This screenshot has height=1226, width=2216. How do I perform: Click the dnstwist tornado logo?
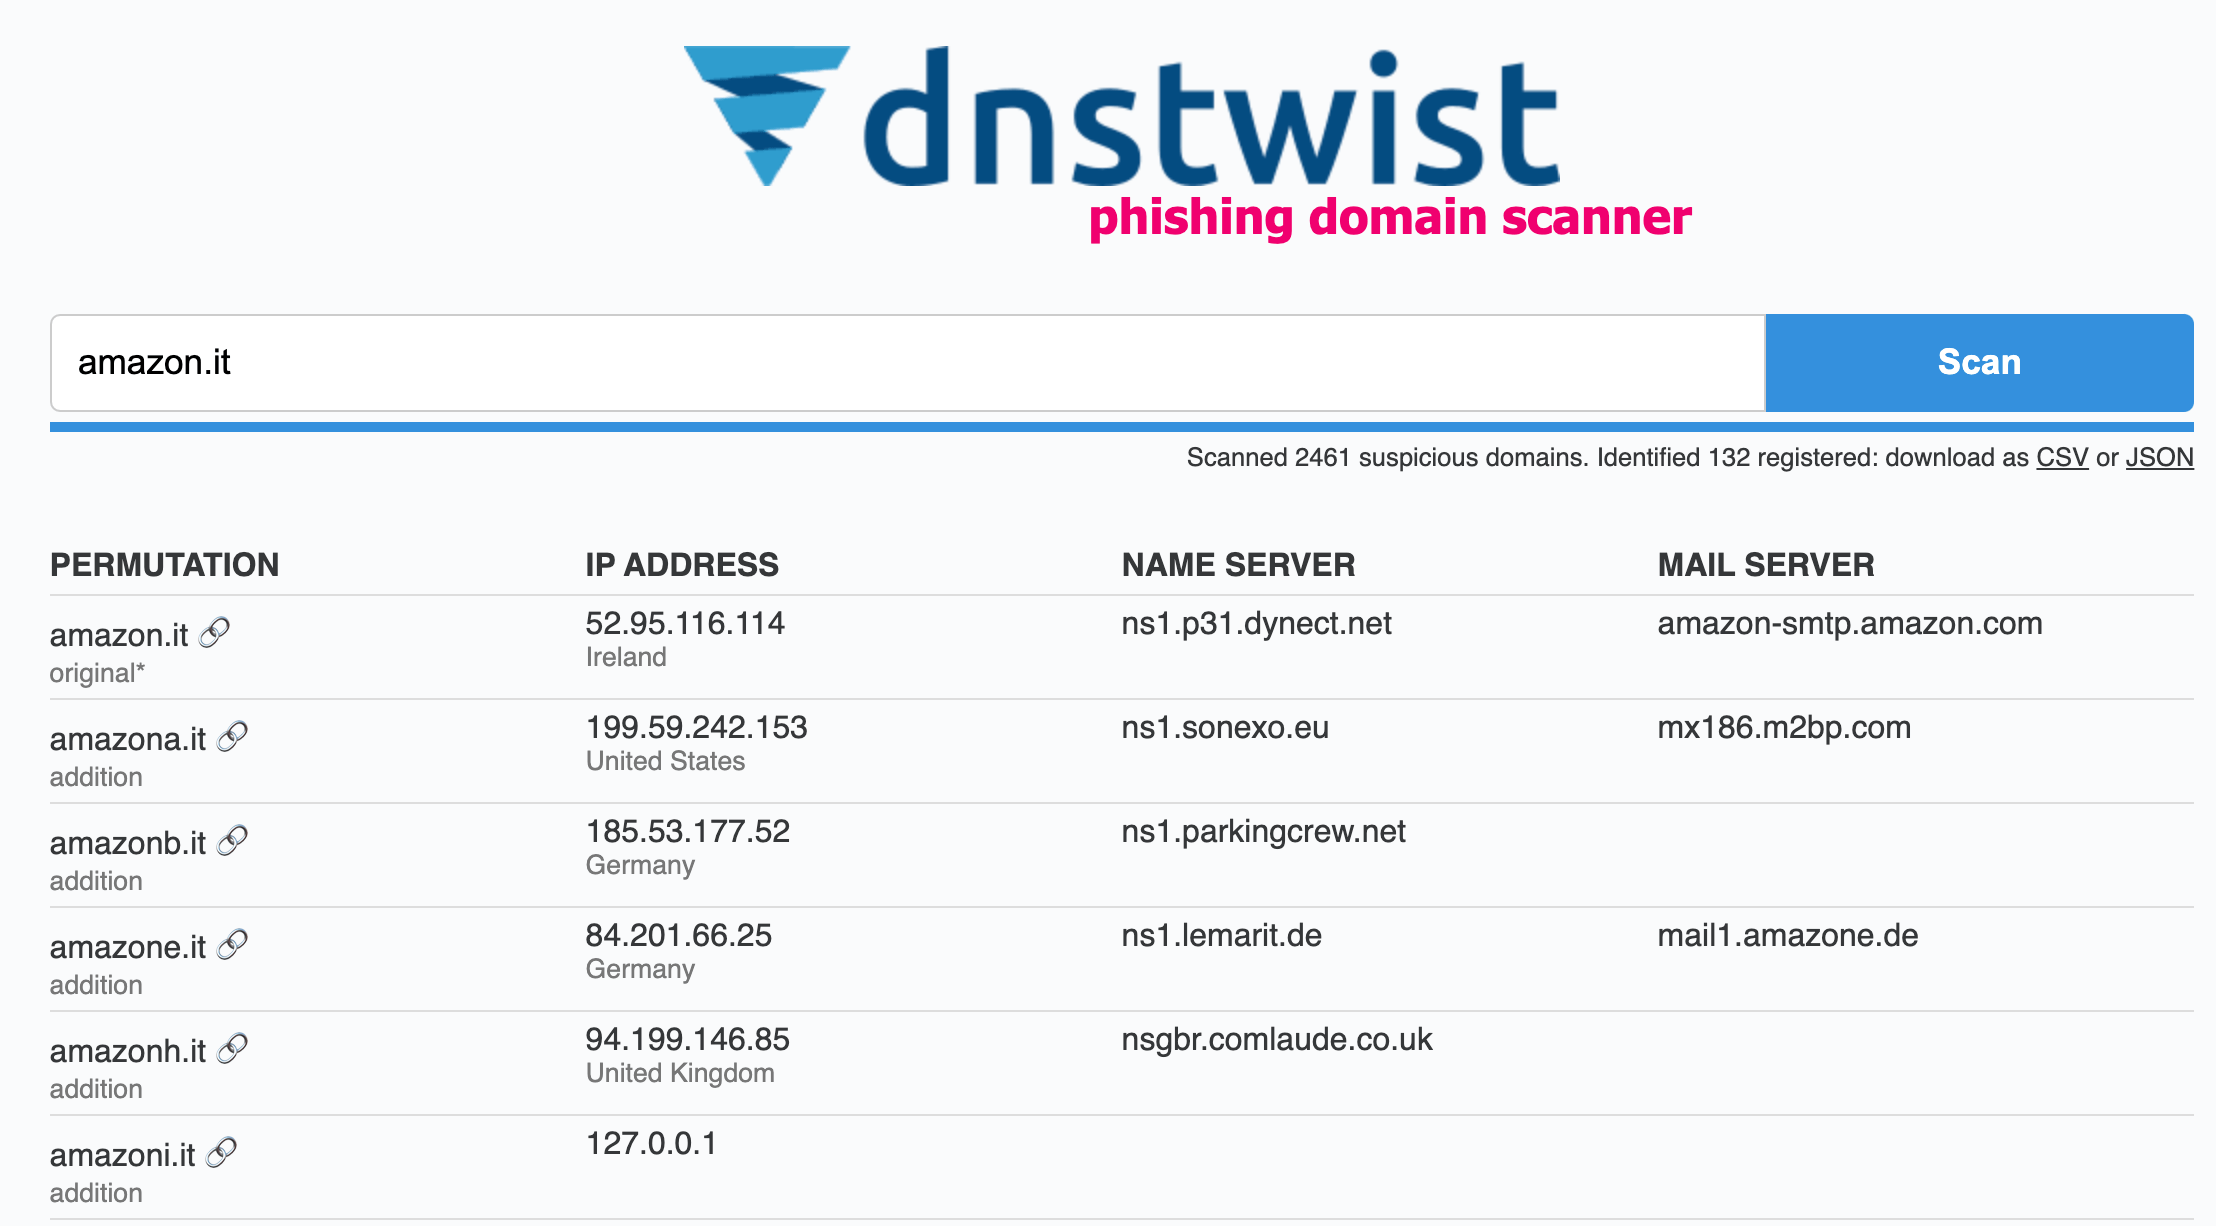point(767,115)
